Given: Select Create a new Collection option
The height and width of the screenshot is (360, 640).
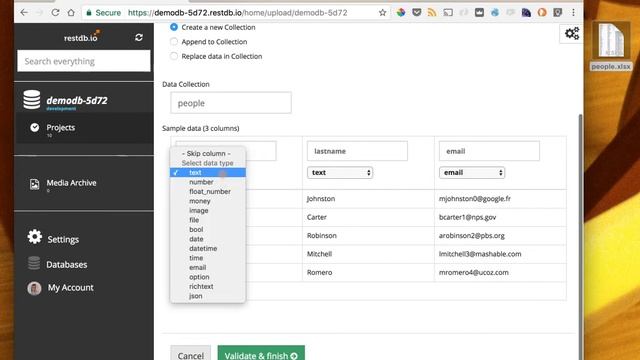Looking at the screenshot, I should pos(173,27).
